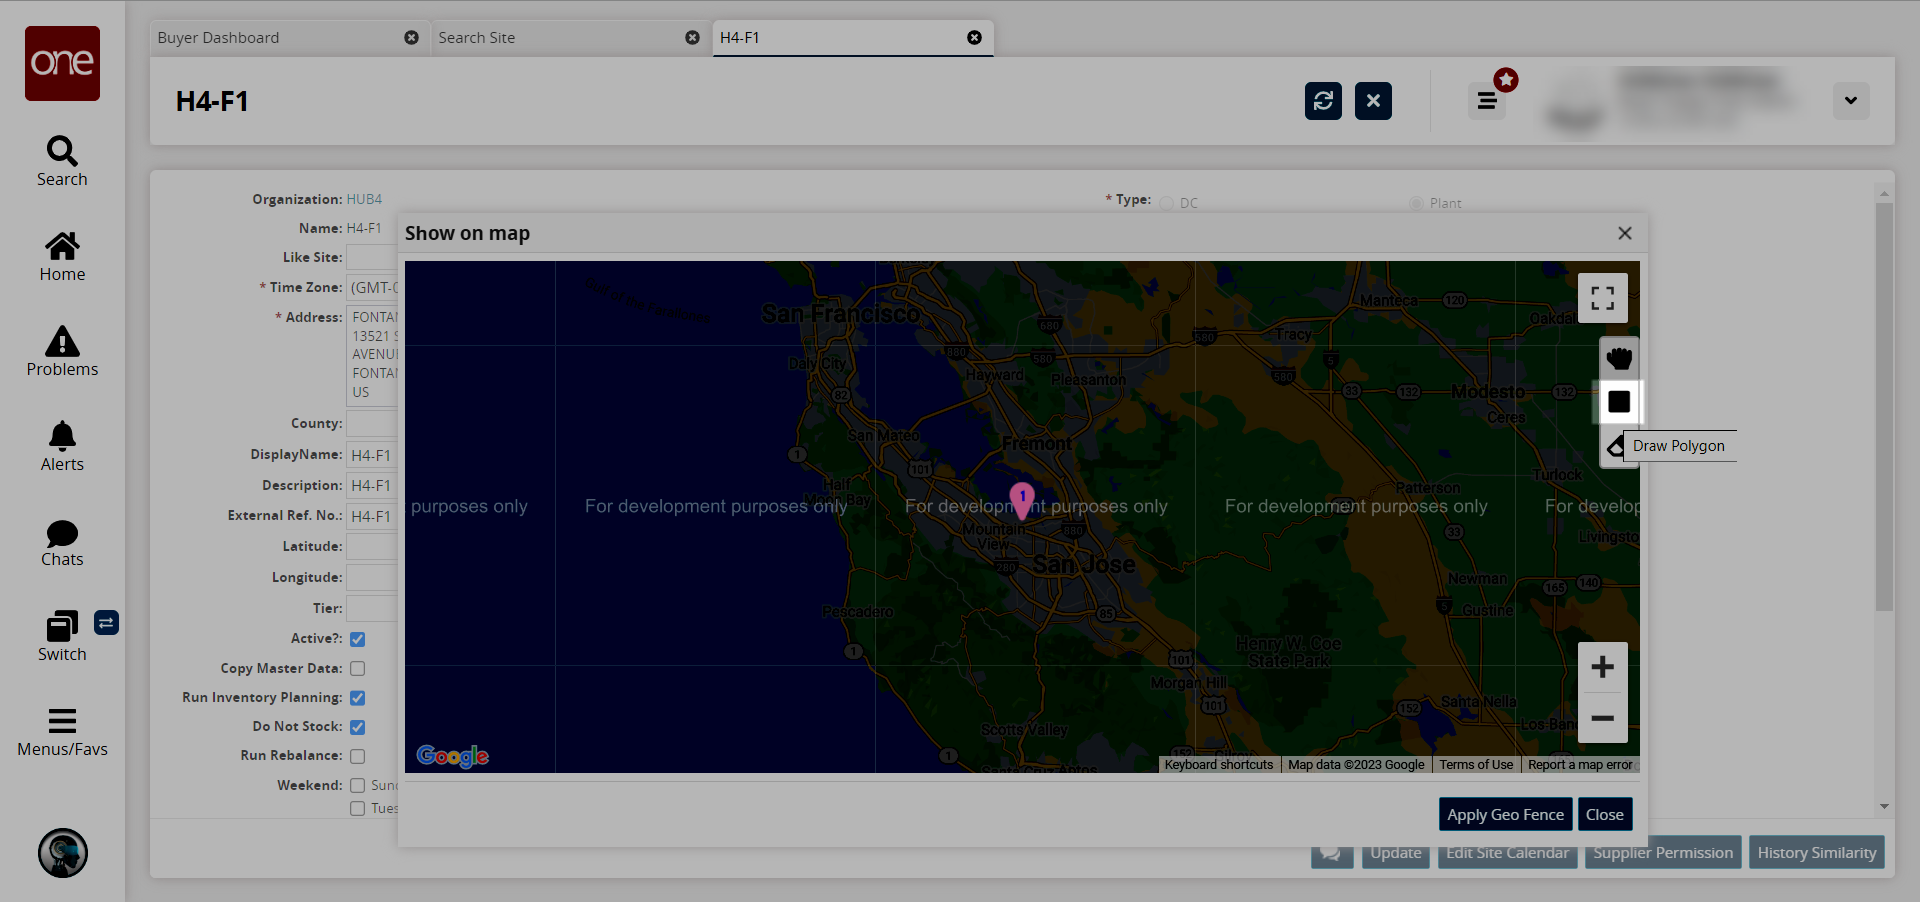Expand the user profile dropdown arrow
Viewport: 1920px width, 902px height.
pyautogui.click(x=1850, y=101)
